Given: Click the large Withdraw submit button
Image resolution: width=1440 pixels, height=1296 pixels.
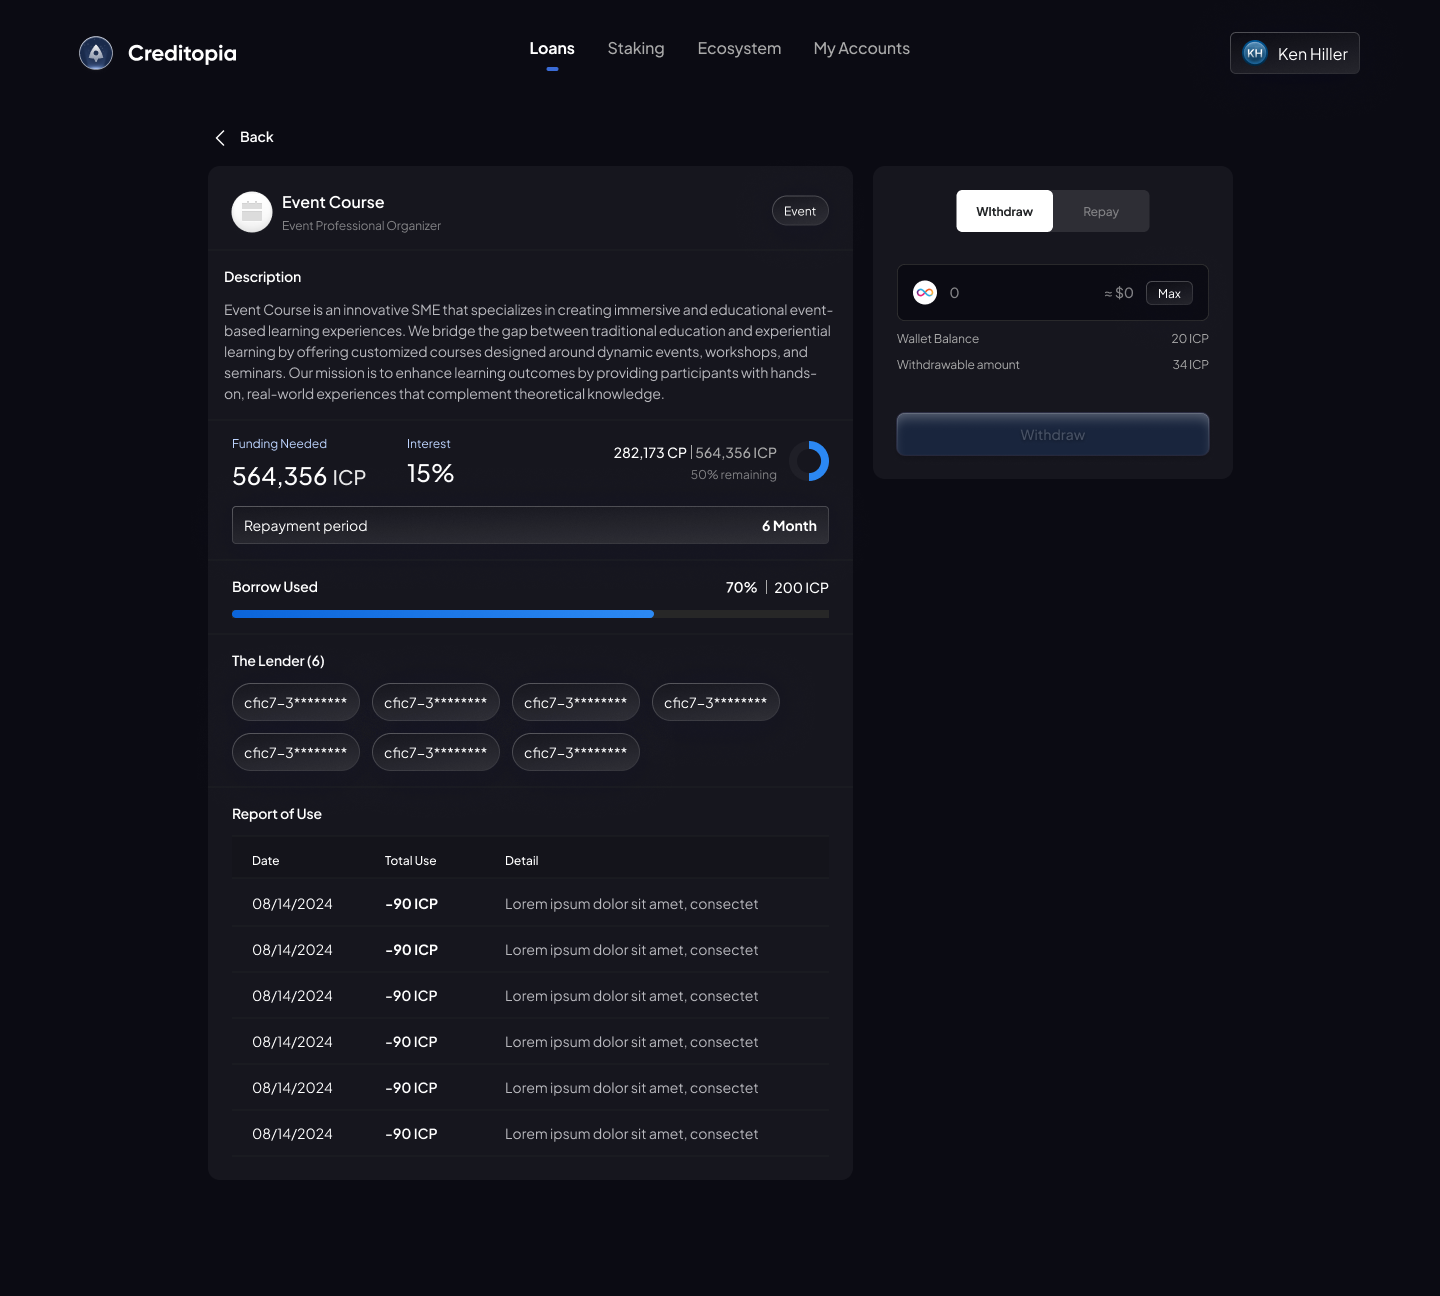Looking at the screenshot, I should pyautogui.click(x=1053, y=434).
